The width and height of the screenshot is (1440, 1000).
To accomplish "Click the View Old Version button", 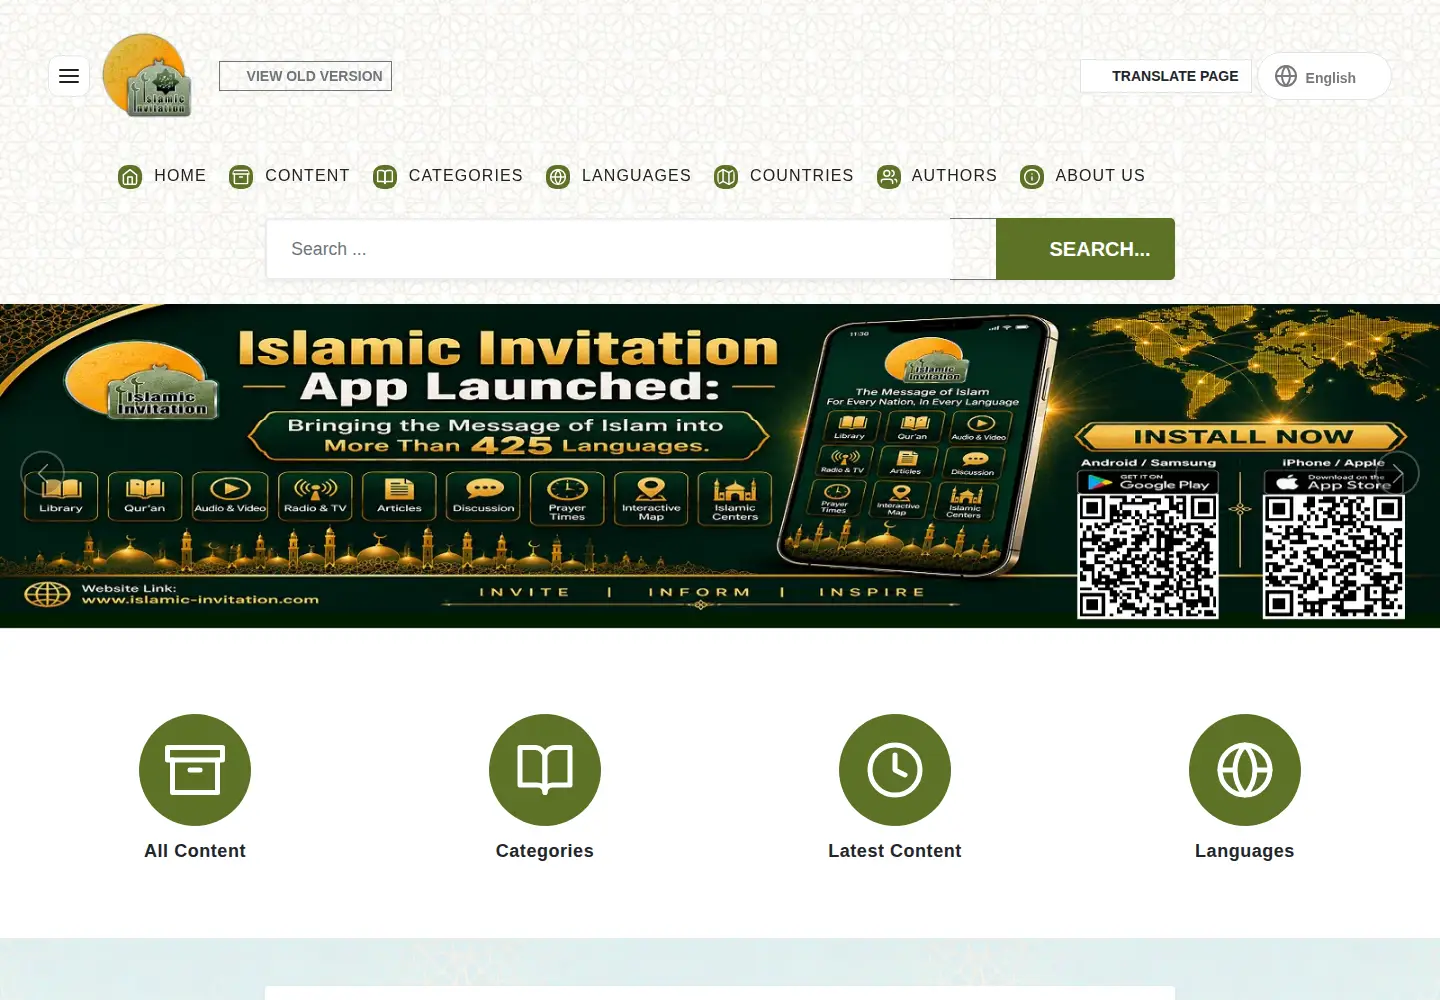I will [x=305, y=76].
